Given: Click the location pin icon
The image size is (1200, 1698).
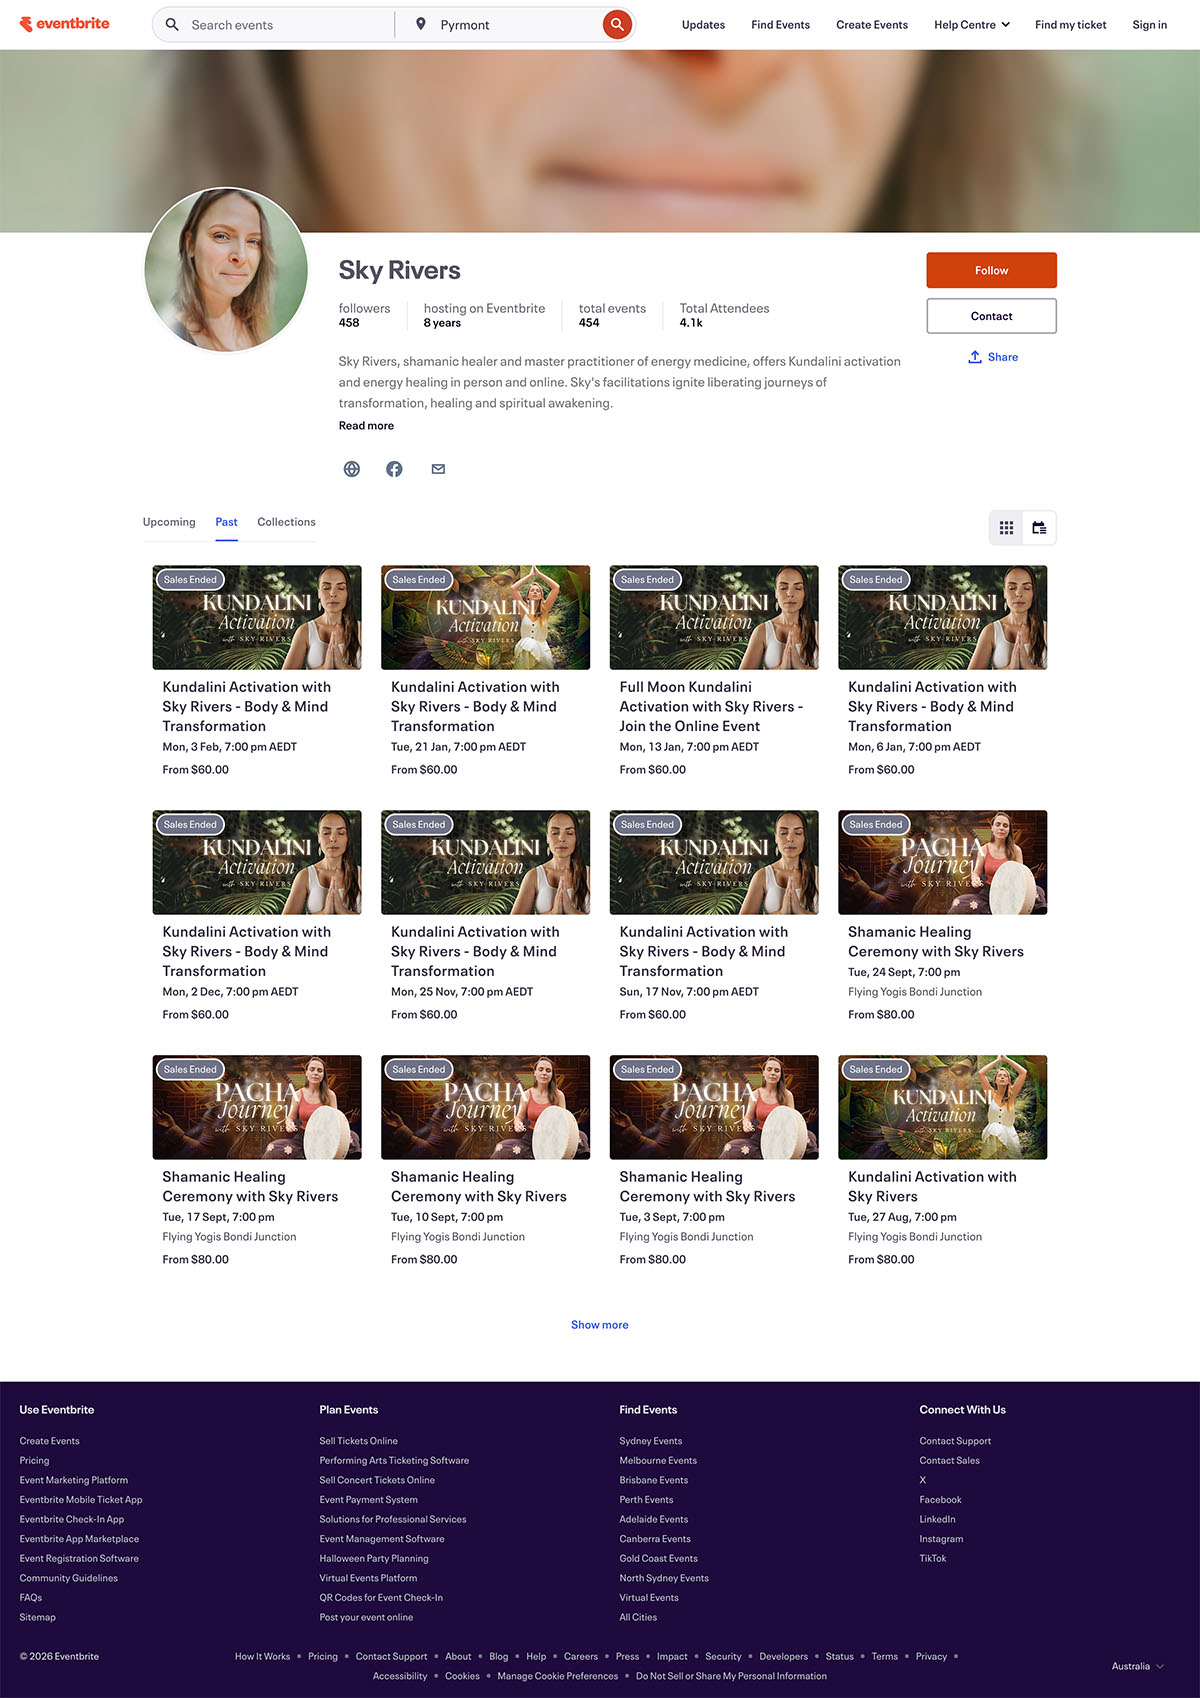Looking at the screenshot, I should [421, 24].
